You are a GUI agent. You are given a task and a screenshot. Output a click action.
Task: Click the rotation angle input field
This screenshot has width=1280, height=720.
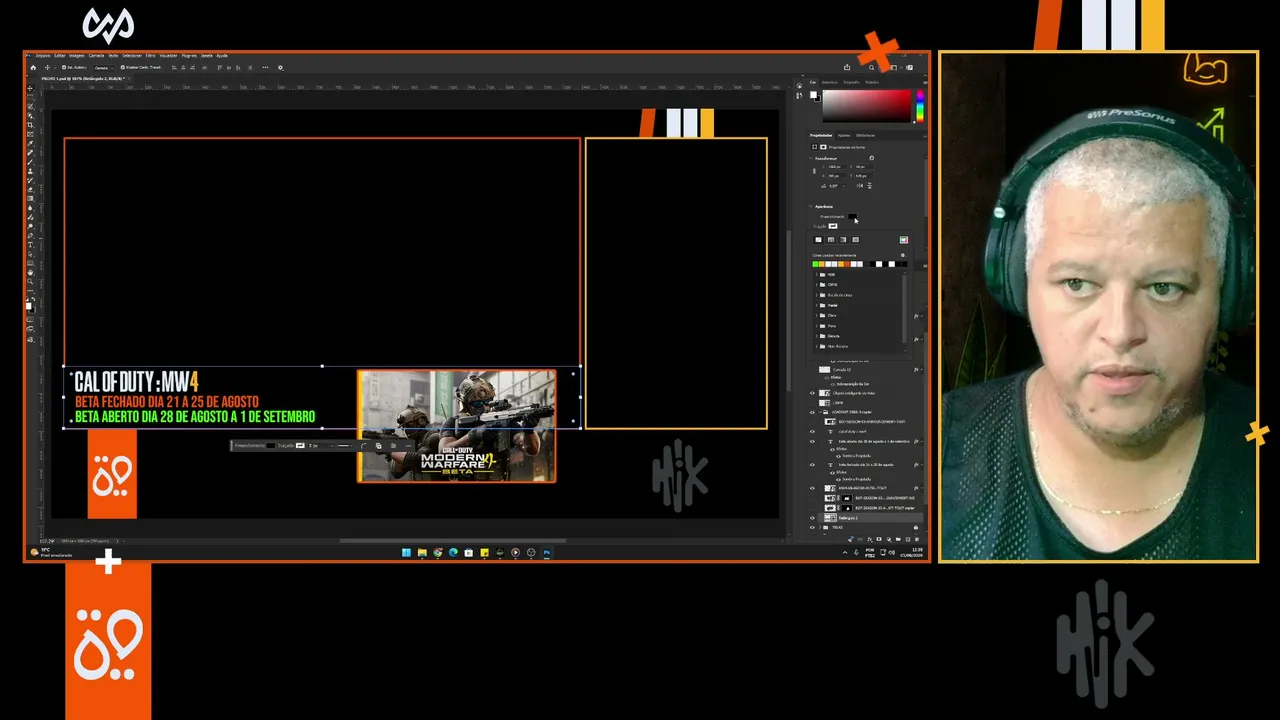pos(836,186)
